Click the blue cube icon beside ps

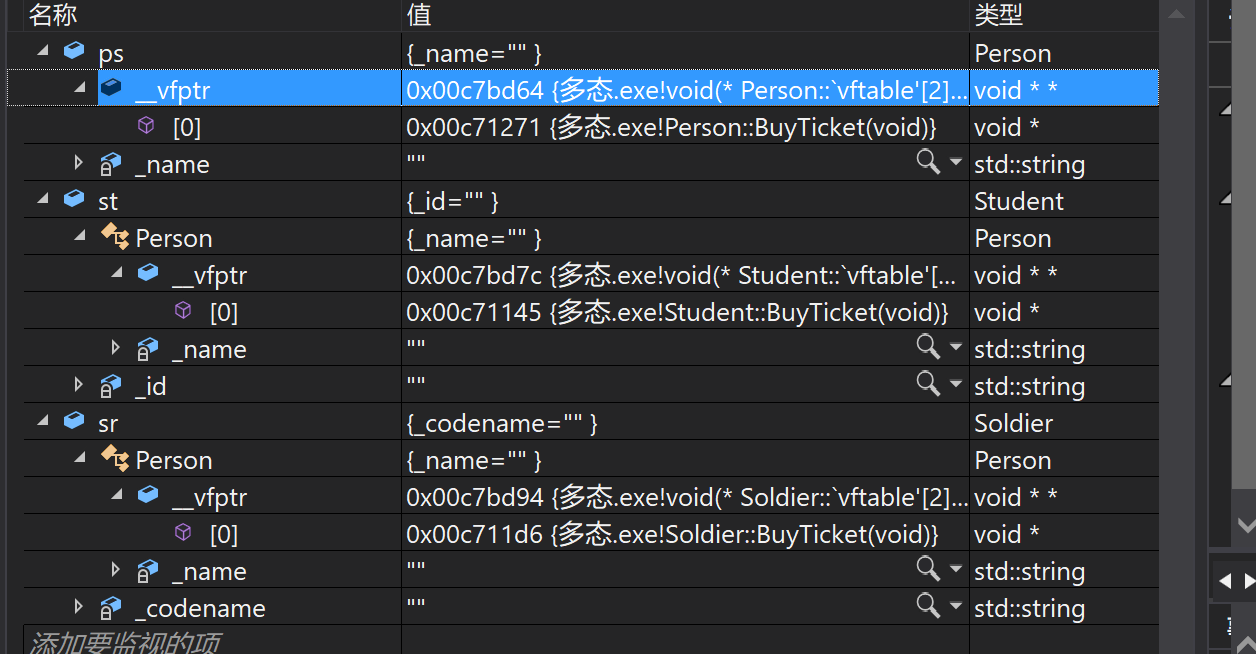tap(74, 52)
